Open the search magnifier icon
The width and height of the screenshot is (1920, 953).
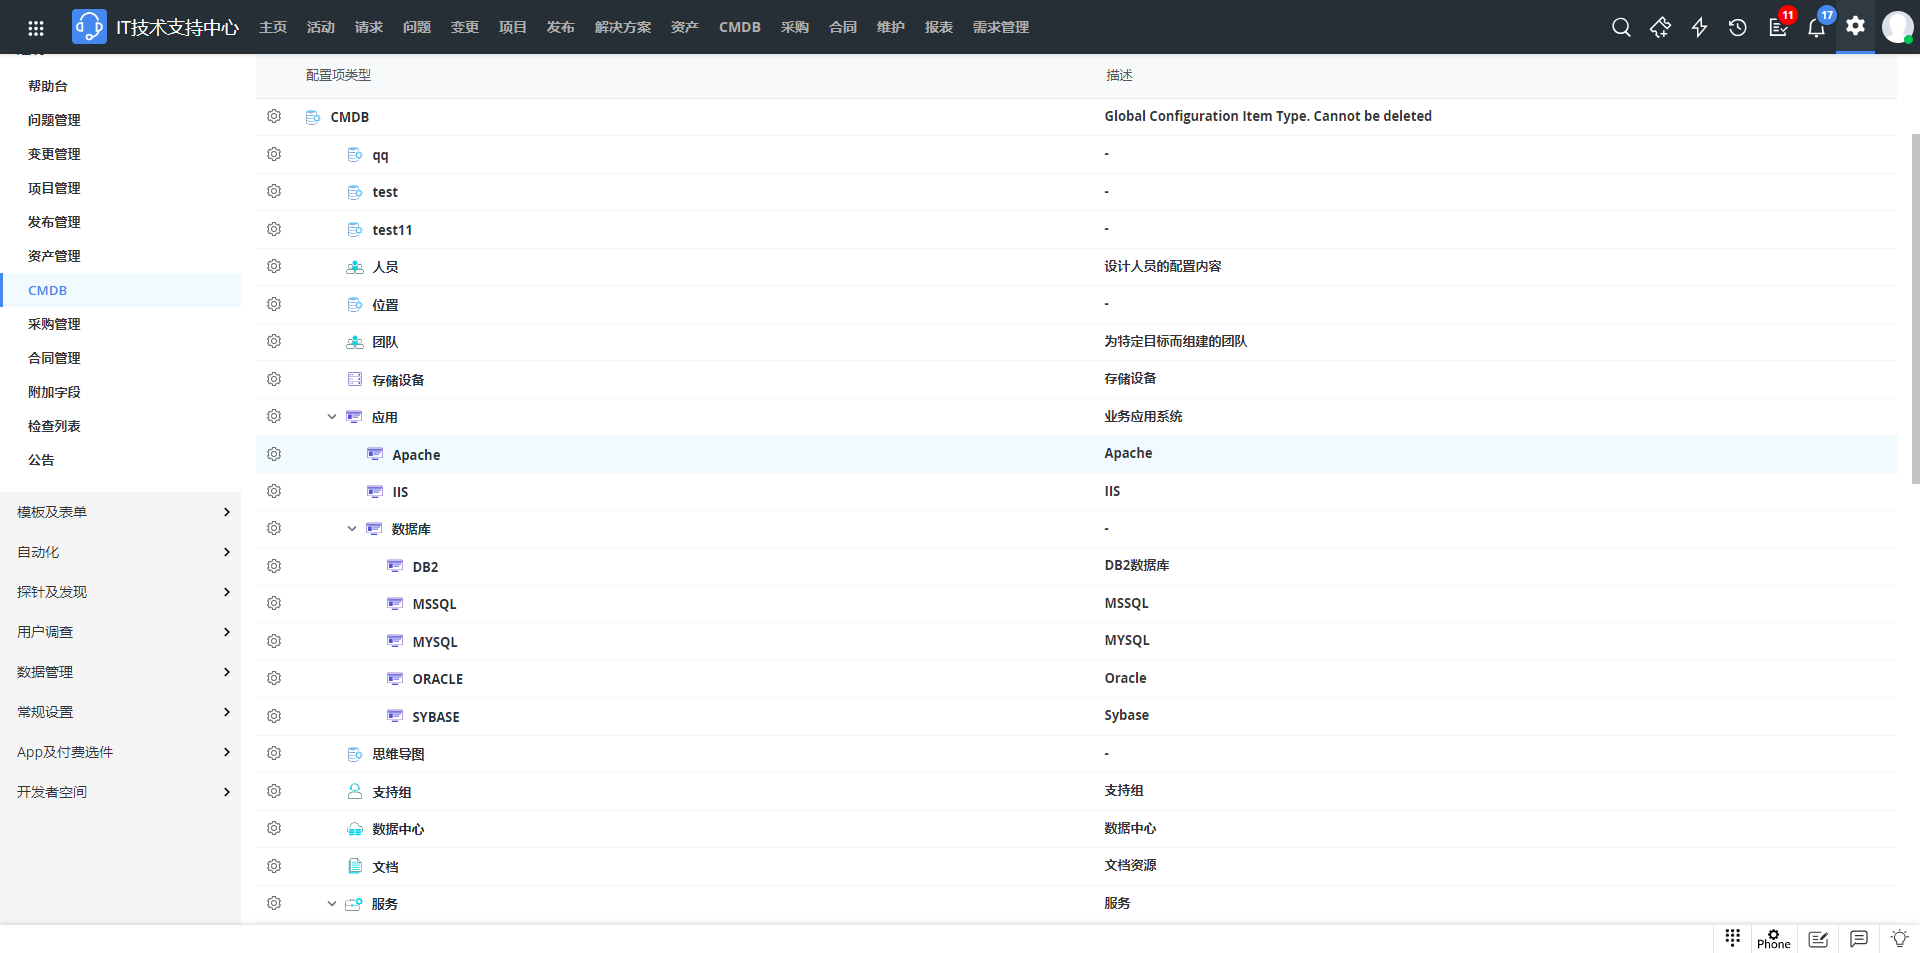(x=1621, y=27)
